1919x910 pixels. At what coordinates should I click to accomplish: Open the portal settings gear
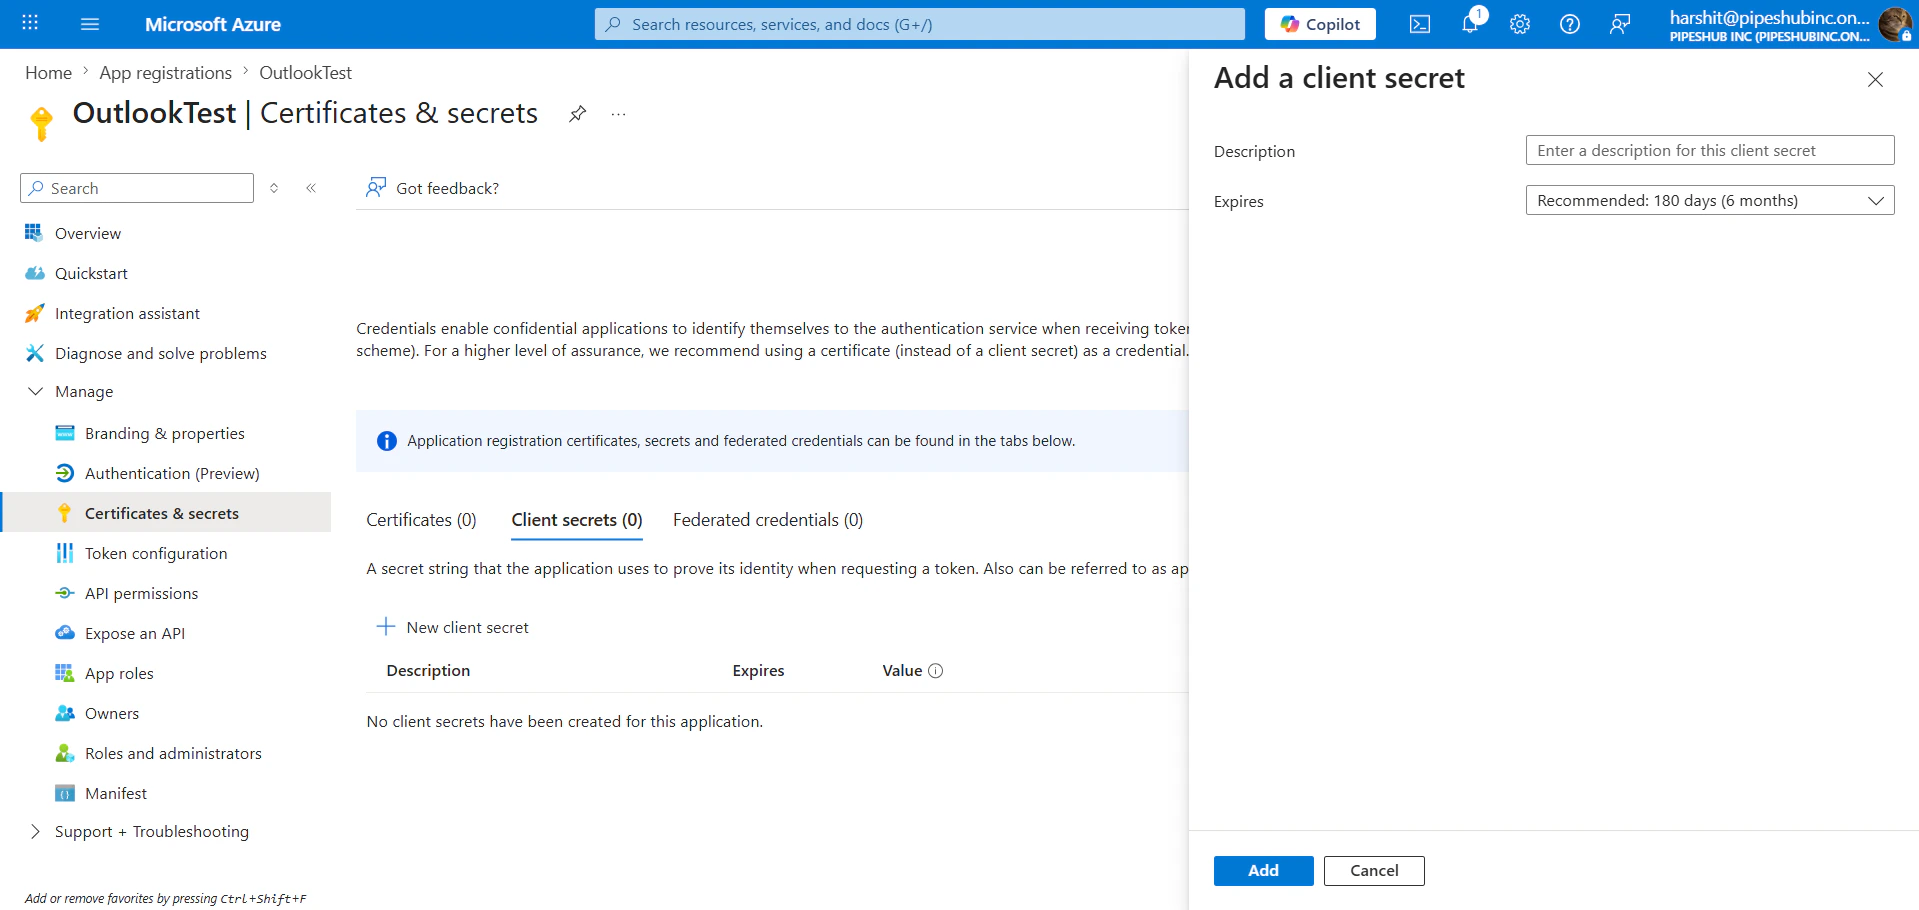(1519, 23)
